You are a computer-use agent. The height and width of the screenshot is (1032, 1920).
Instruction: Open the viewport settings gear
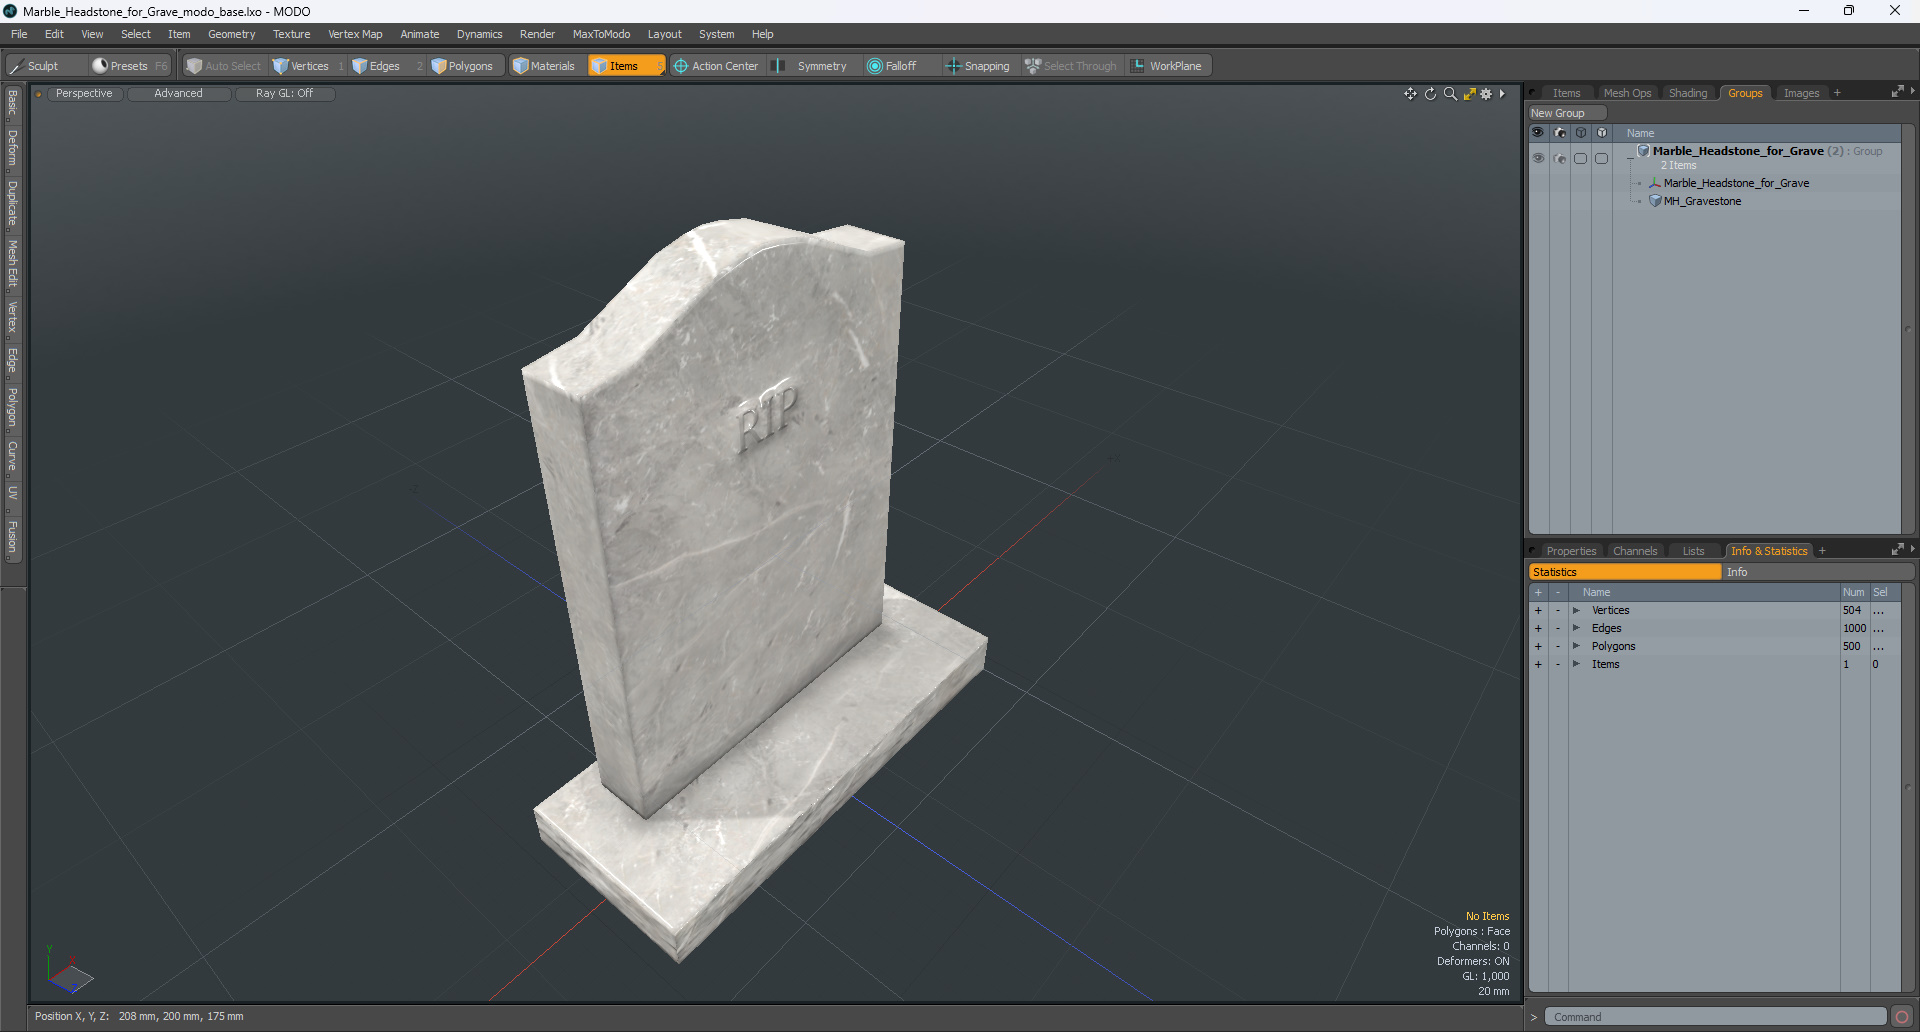(x=1487, y=94)
